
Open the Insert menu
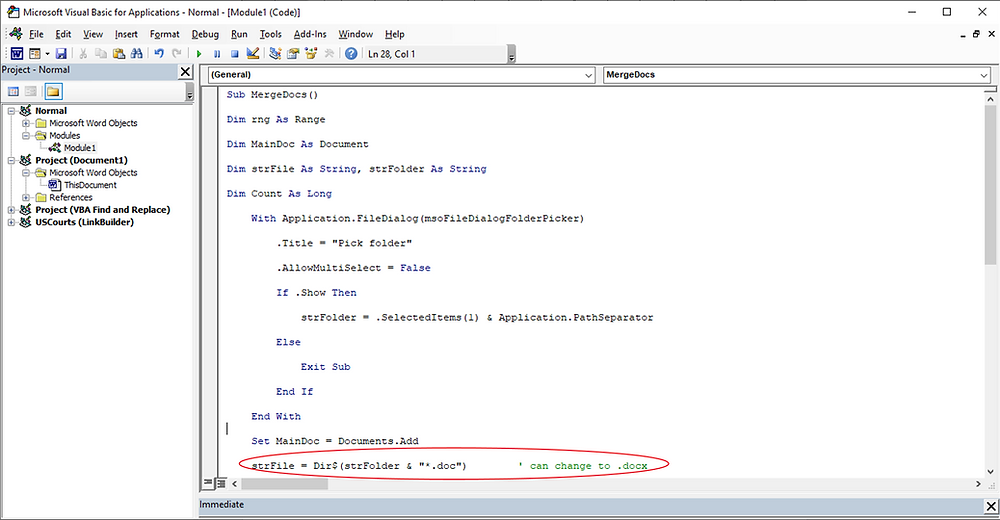point(126,34)
